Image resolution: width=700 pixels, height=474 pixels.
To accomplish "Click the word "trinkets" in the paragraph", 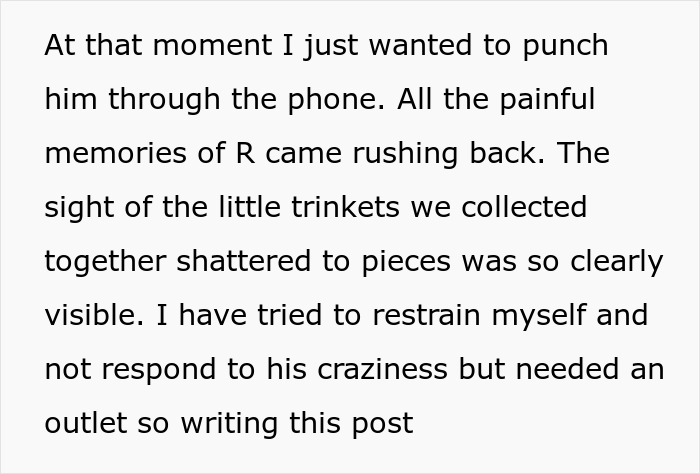I will point(345,208).
